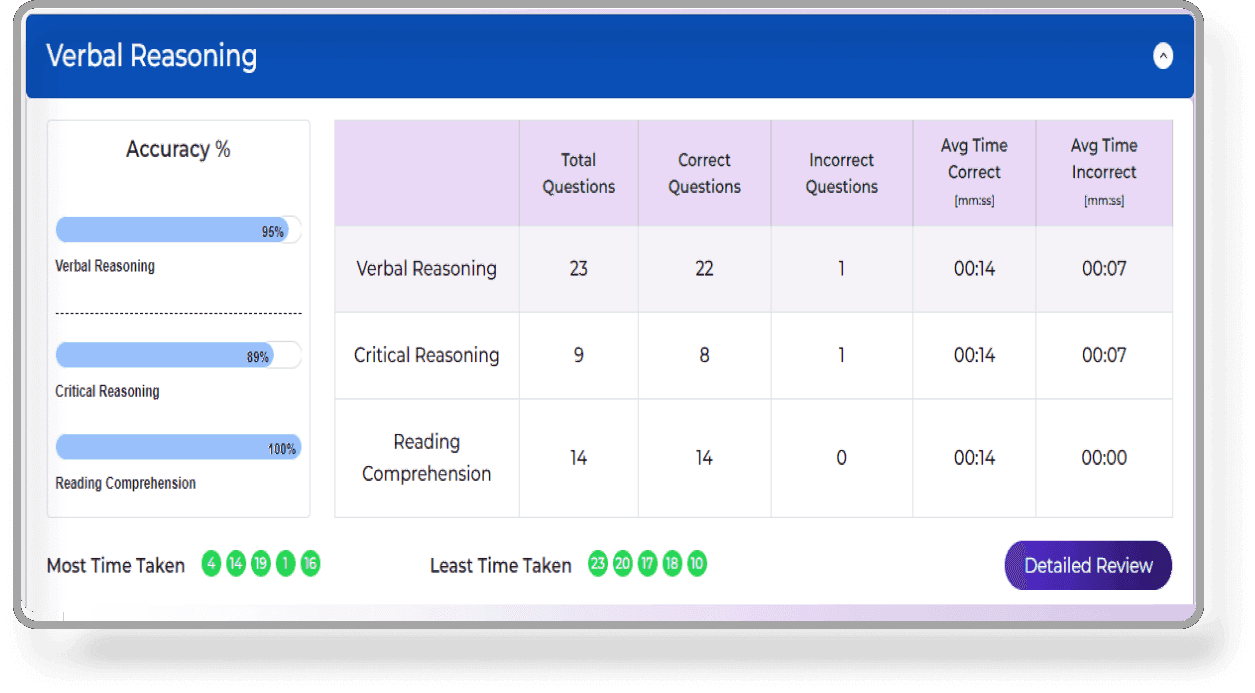
Task: Open question 18 under Least Time Taken
Action: point(672,564)
